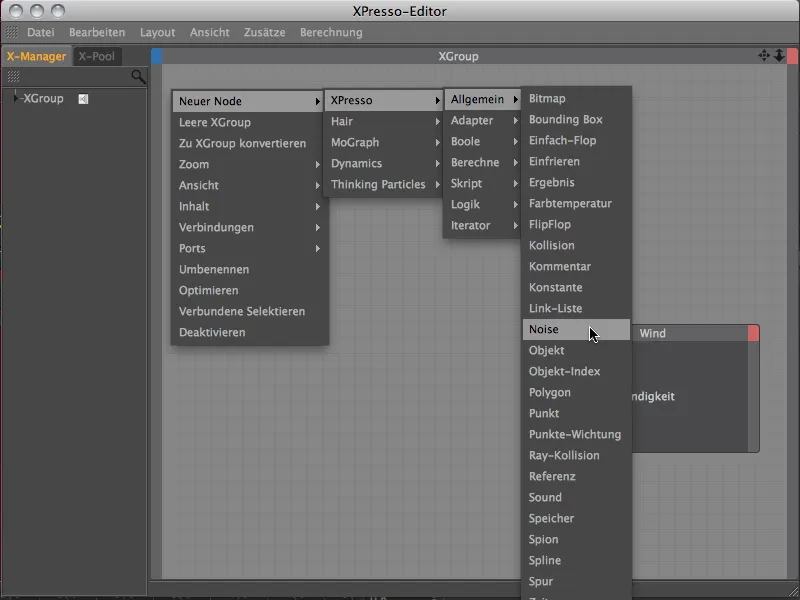800x600 pixels.
Task: Select Umbenennen from context menu
Action: coord(249,269)
